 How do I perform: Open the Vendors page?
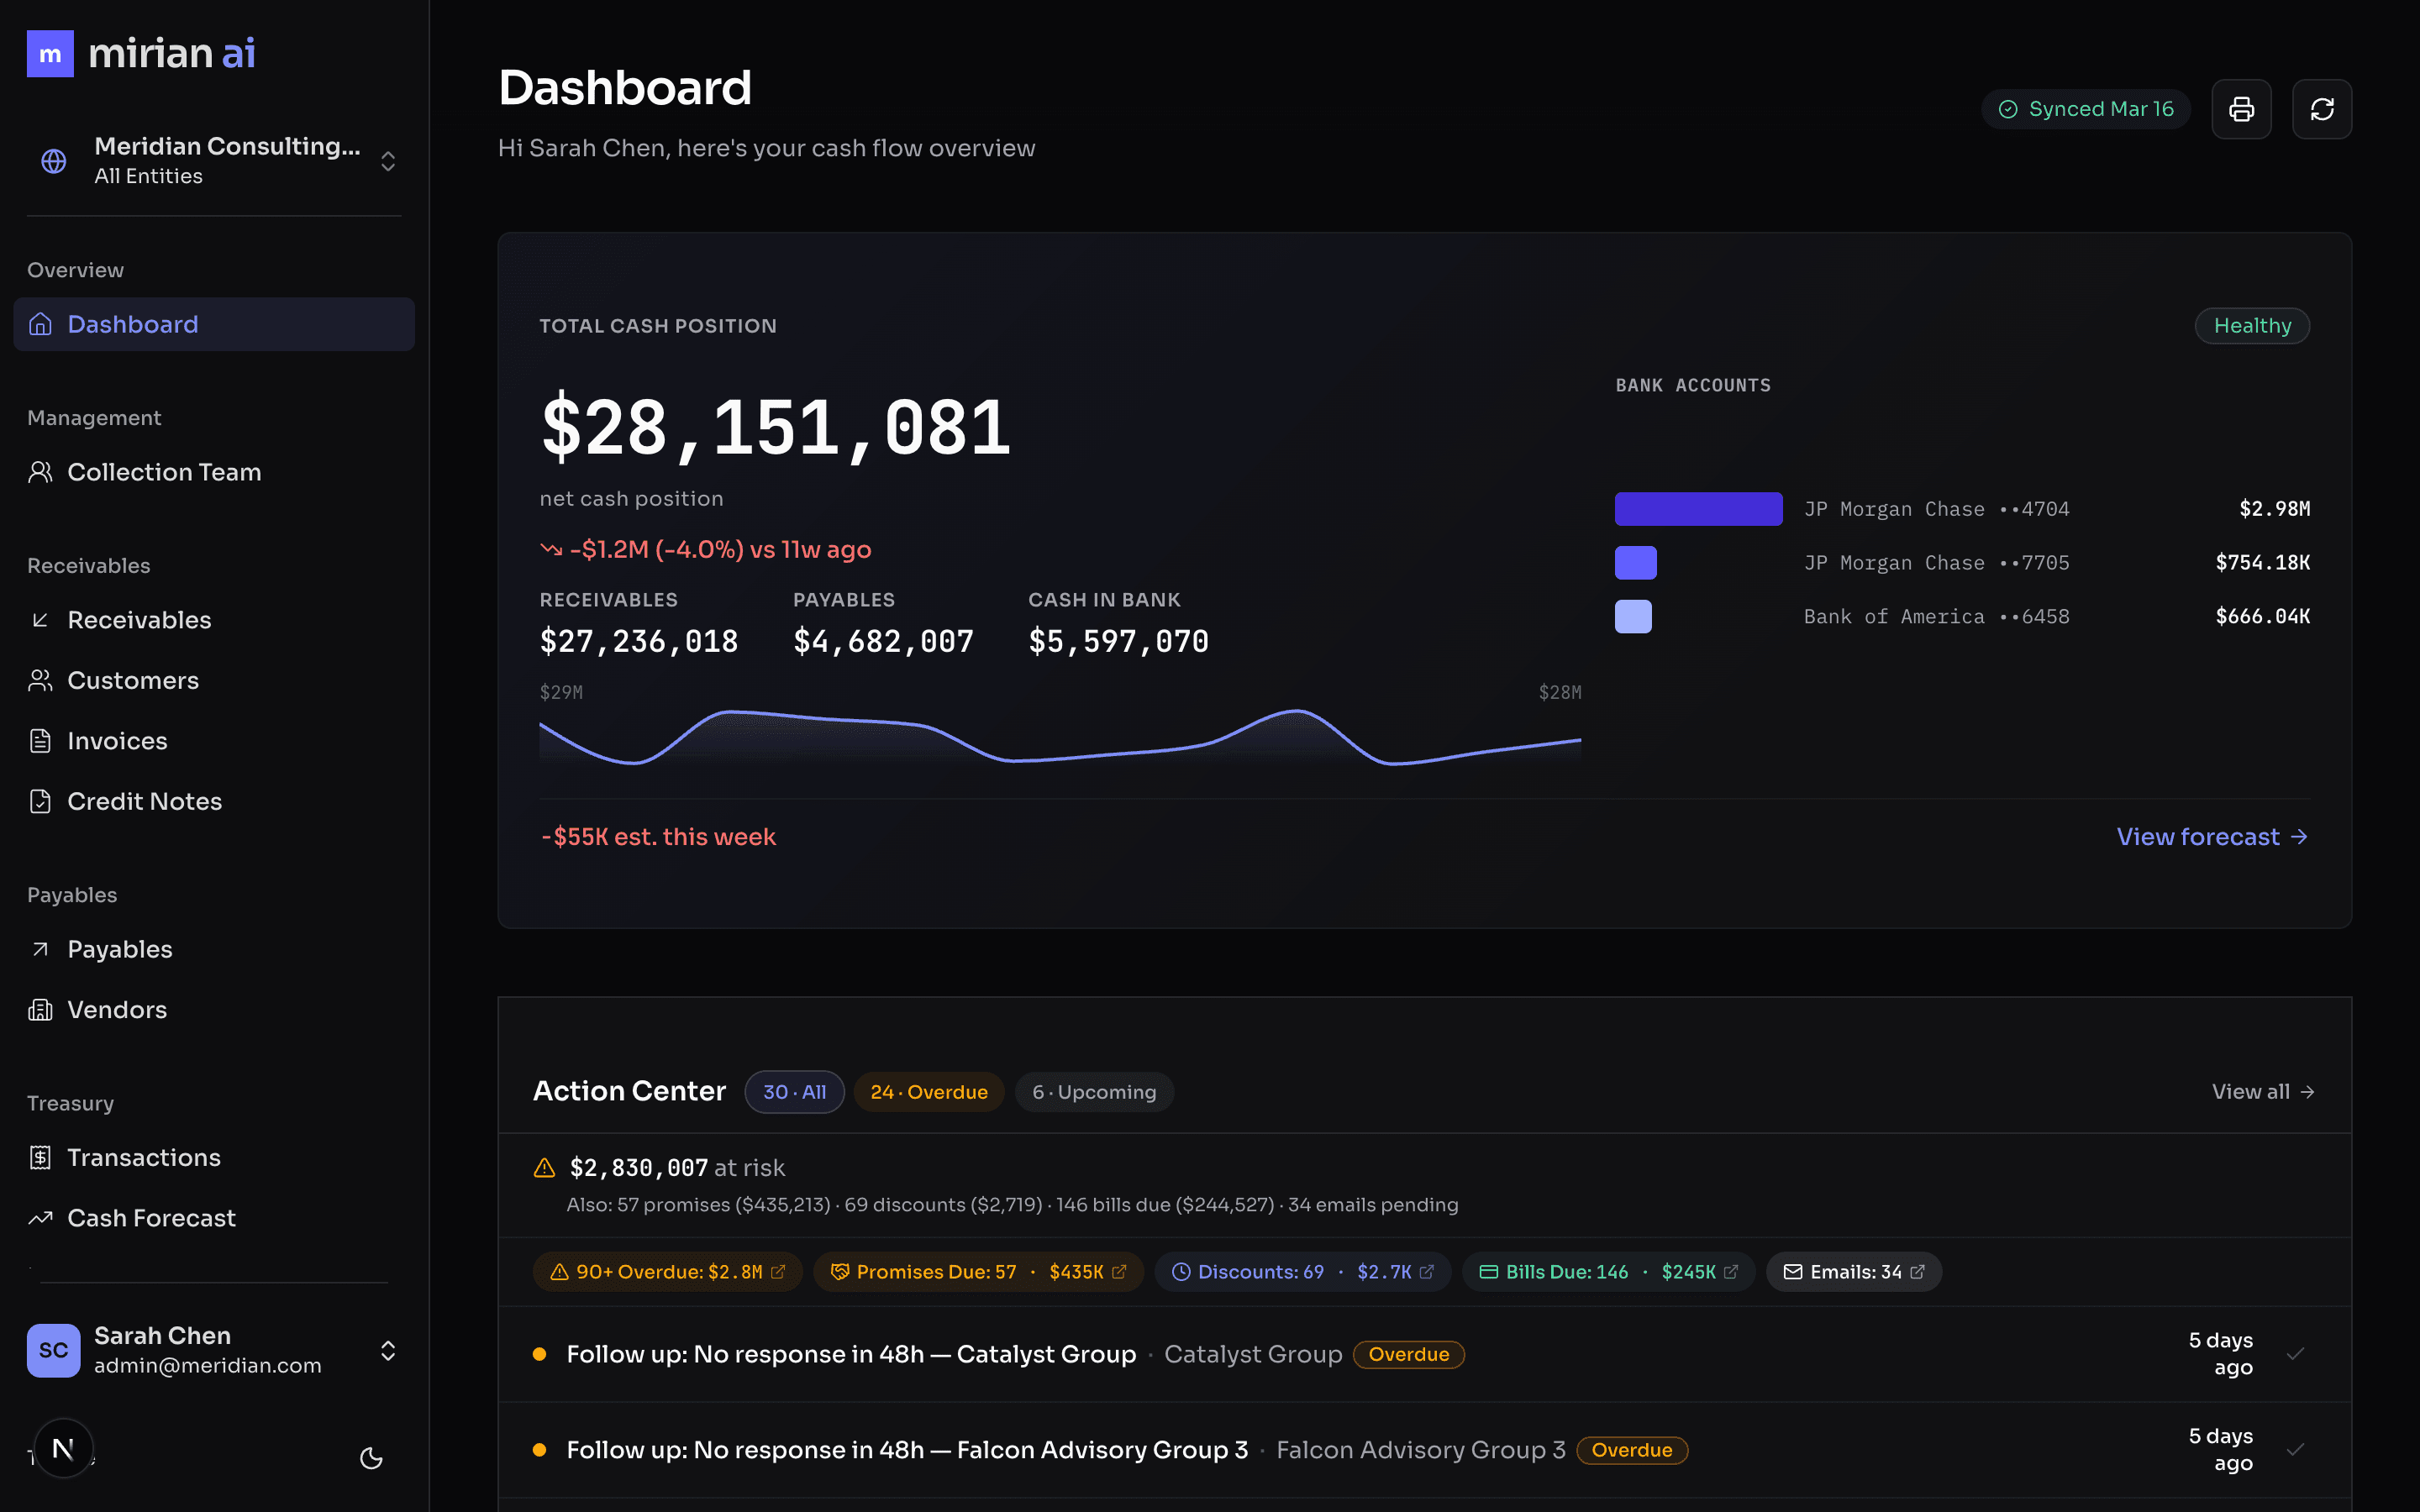point(117,1009)
